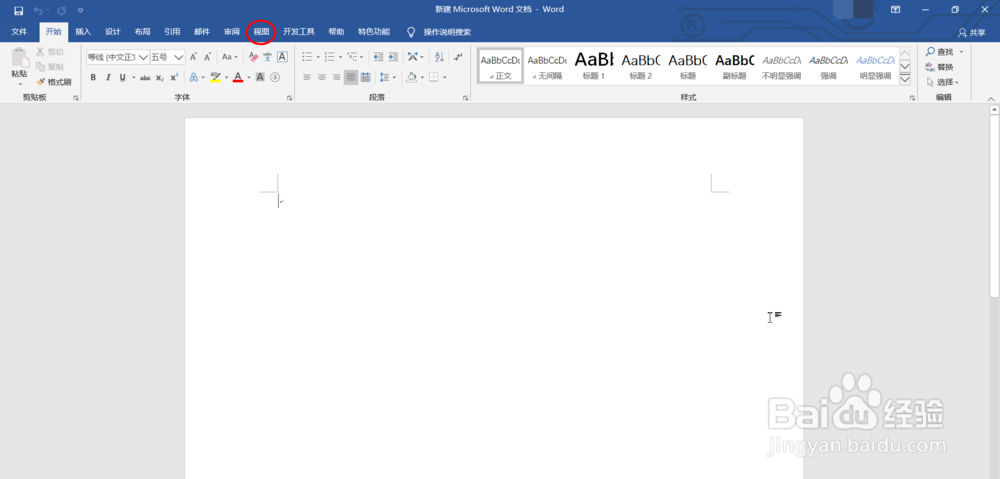This screenshot has width=1000, height=479.
Task: Switch to the Insert (插入) tab
Action: coord(83,32)
